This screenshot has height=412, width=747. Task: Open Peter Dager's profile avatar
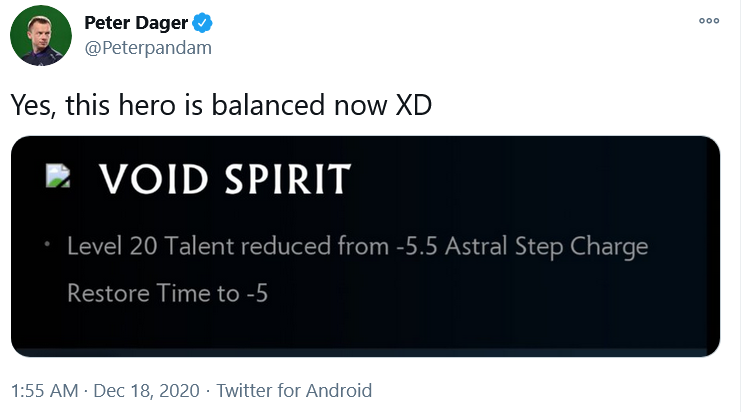coord(41,35)
